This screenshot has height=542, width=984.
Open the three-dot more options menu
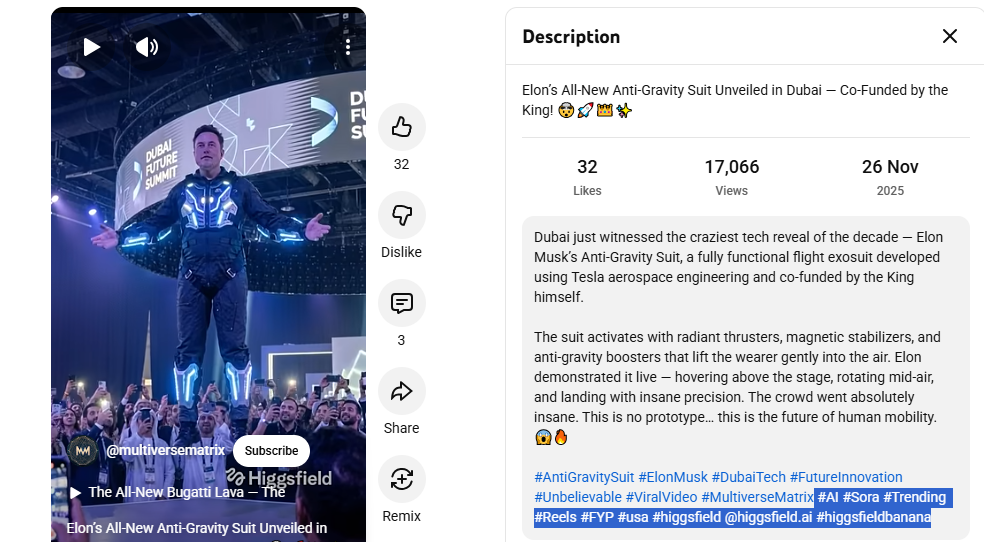pos(348,46)
